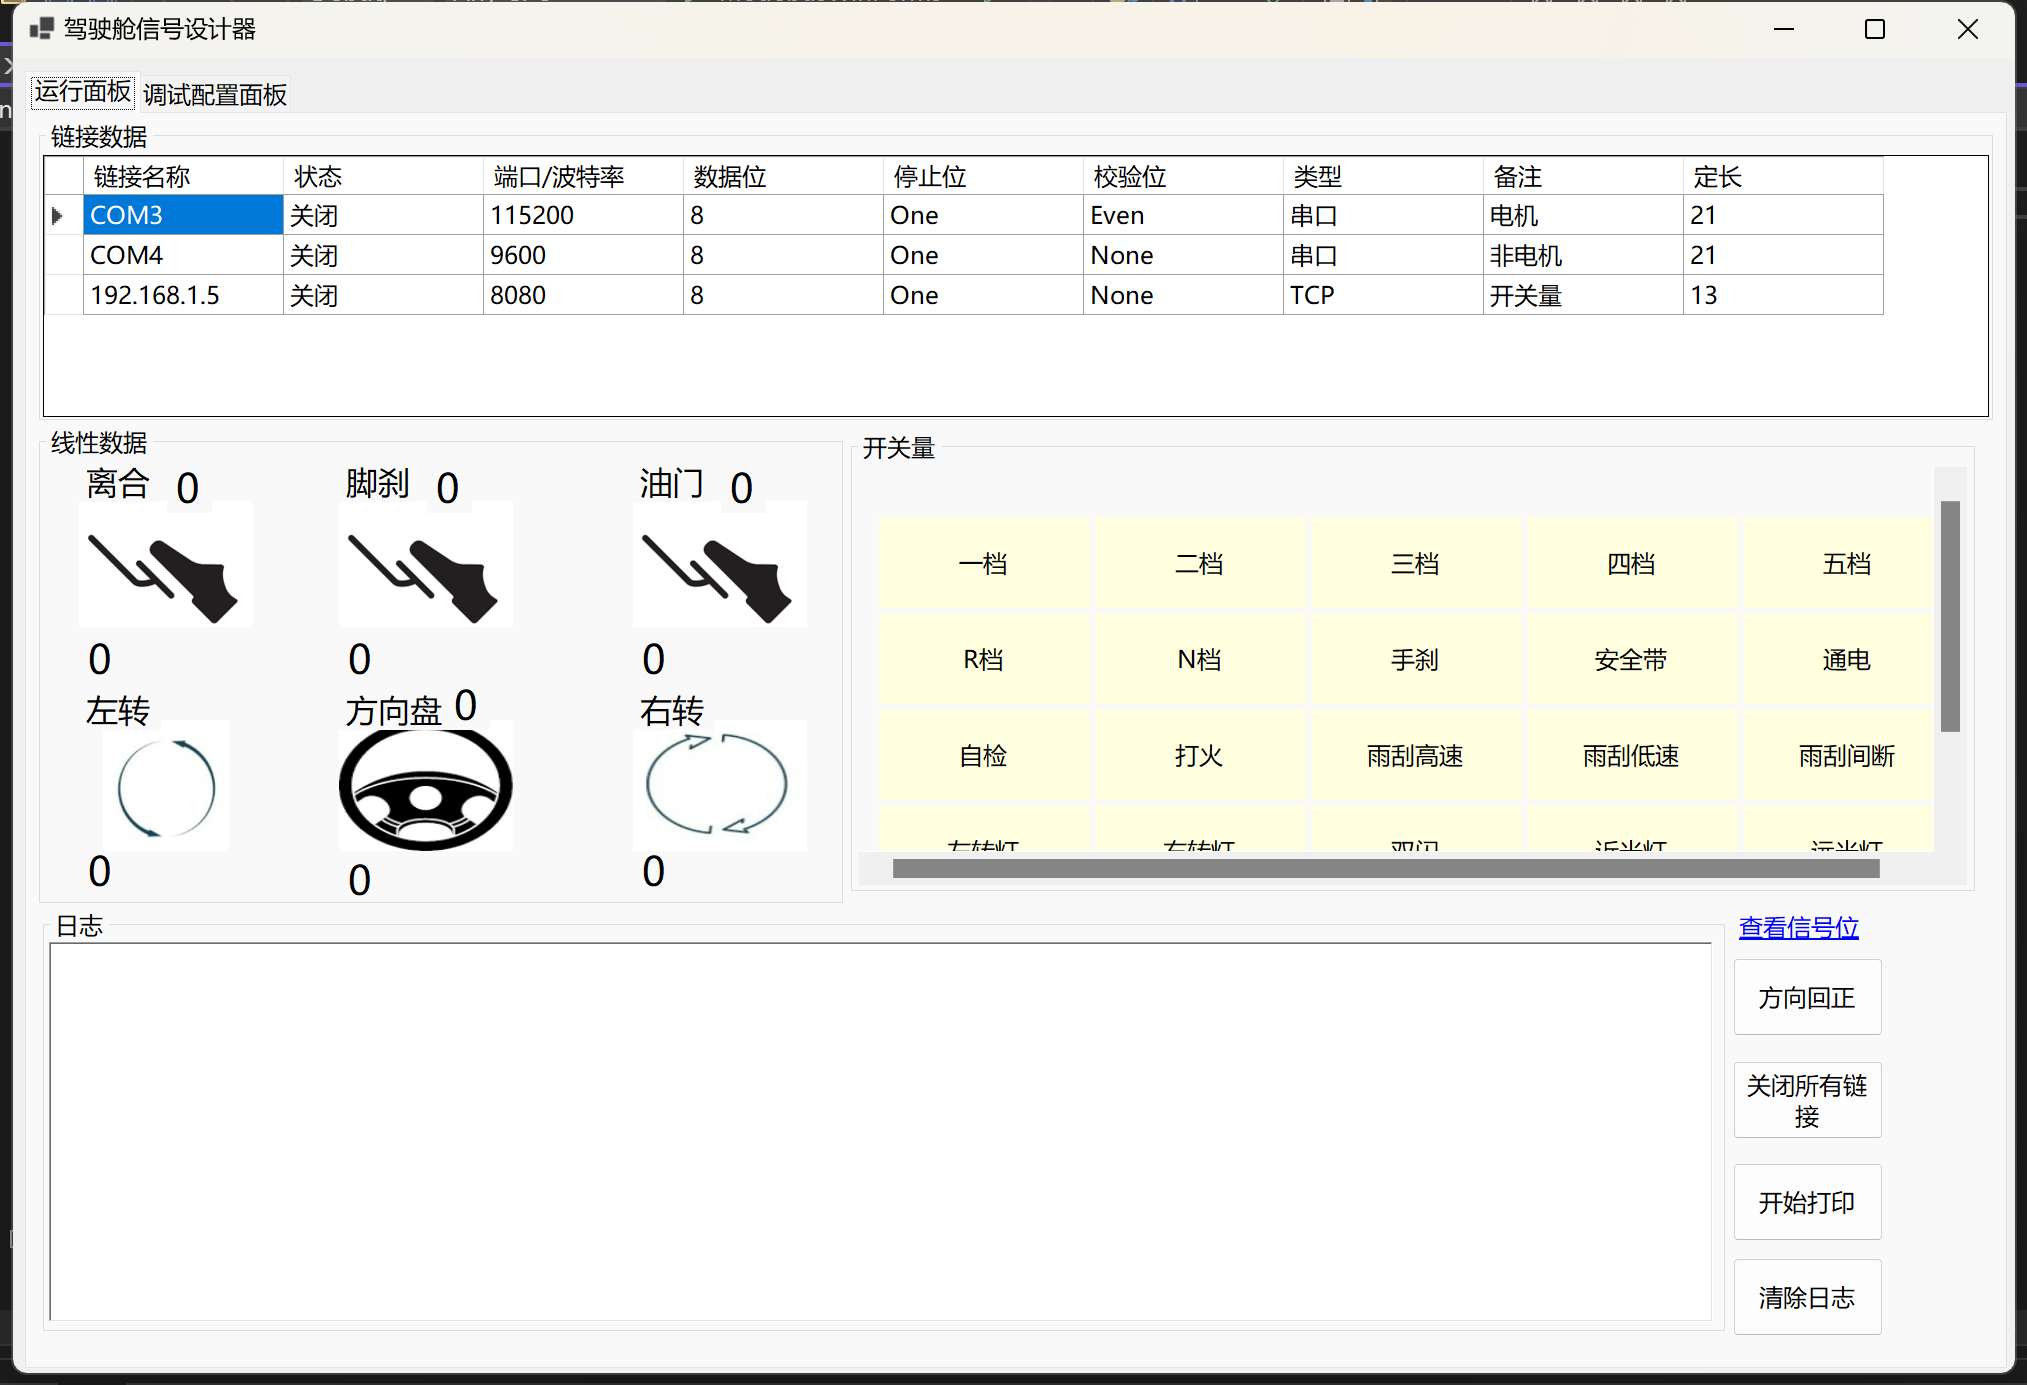This screenshot has width=2027, height=1385.
Task: Click the 状态 column header
Action: 383,176
